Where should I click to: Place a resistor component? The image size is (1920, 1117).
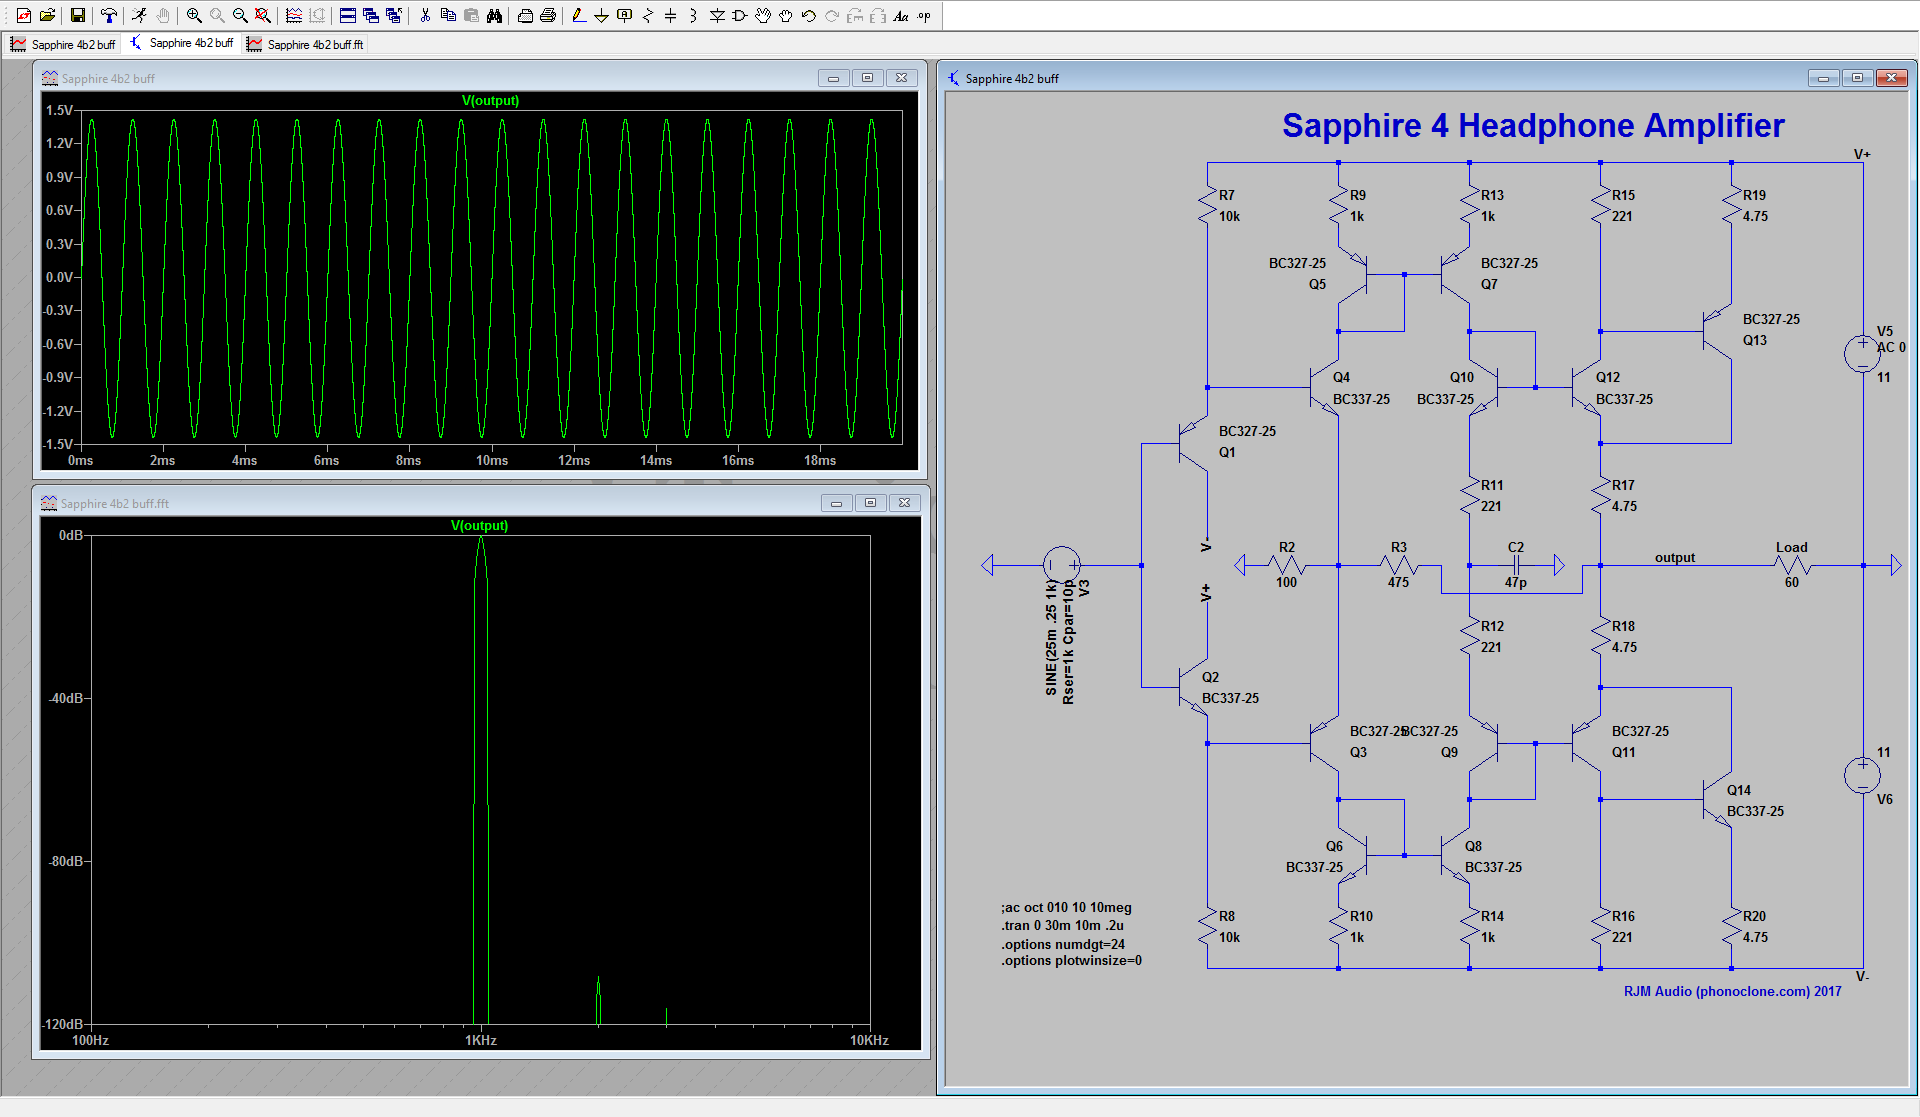[648, 15]
